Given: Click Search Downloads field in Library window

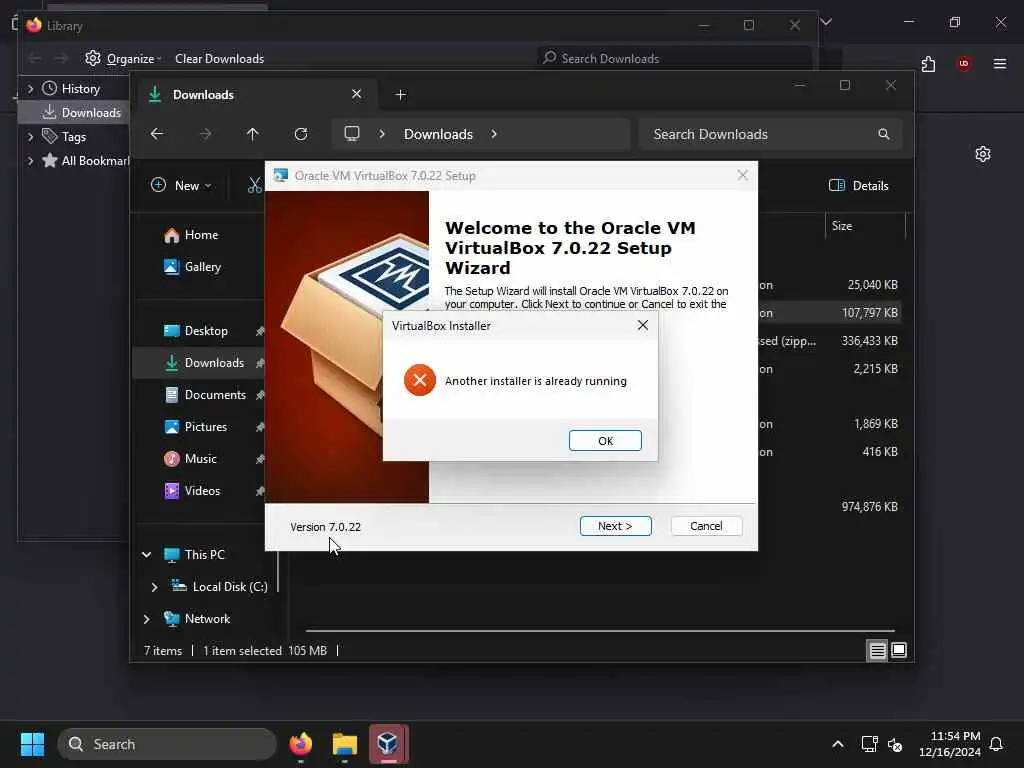Looking at the screenshot, I should coord(674,58).
